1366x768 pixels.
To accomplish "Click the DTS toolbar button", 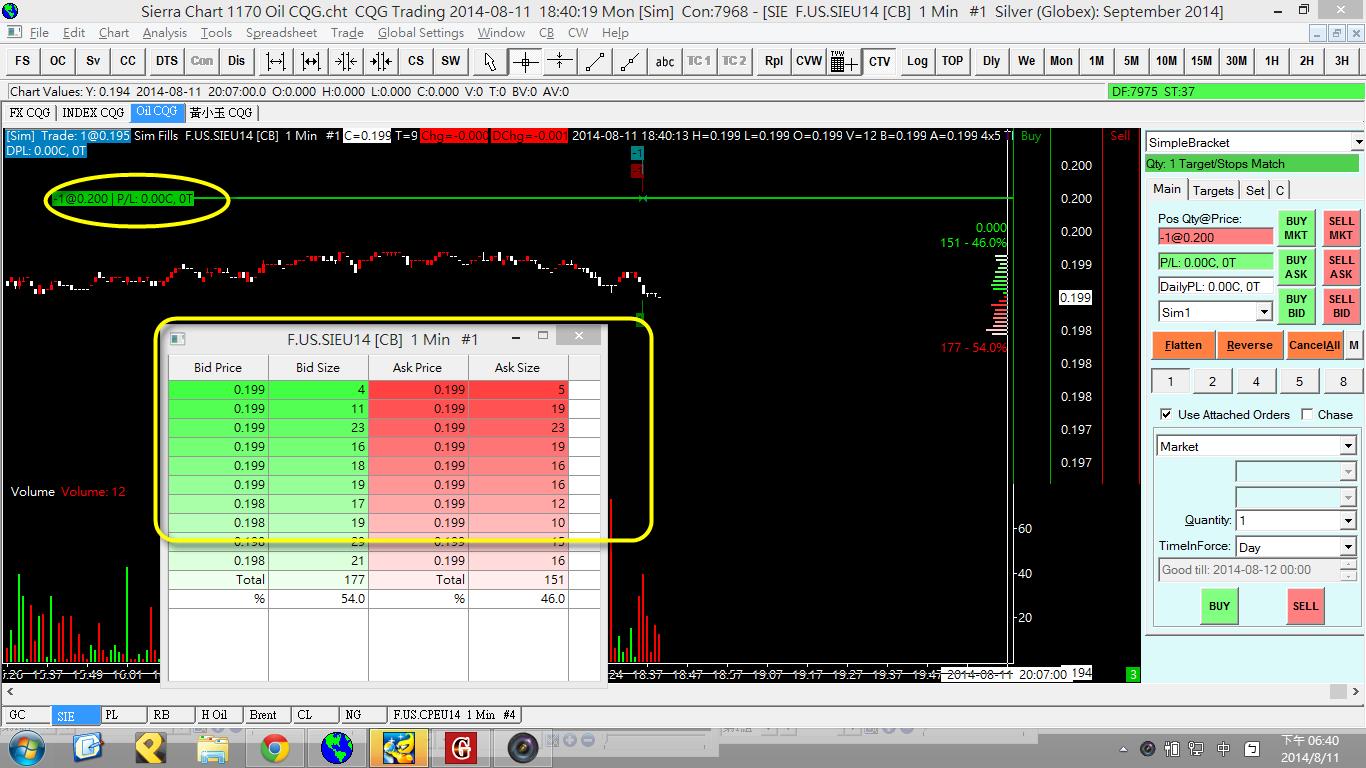I will (166, 61).
